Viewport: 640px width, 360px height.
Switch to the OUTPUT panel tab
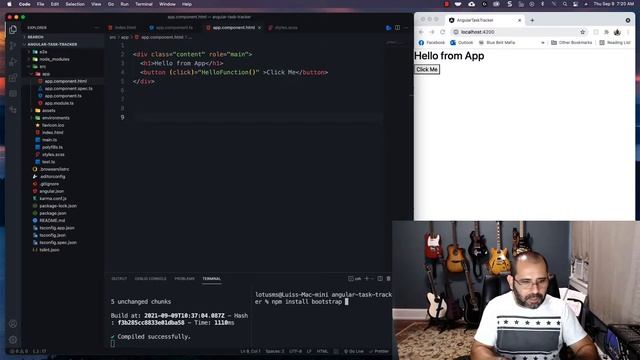pos(119,279)
